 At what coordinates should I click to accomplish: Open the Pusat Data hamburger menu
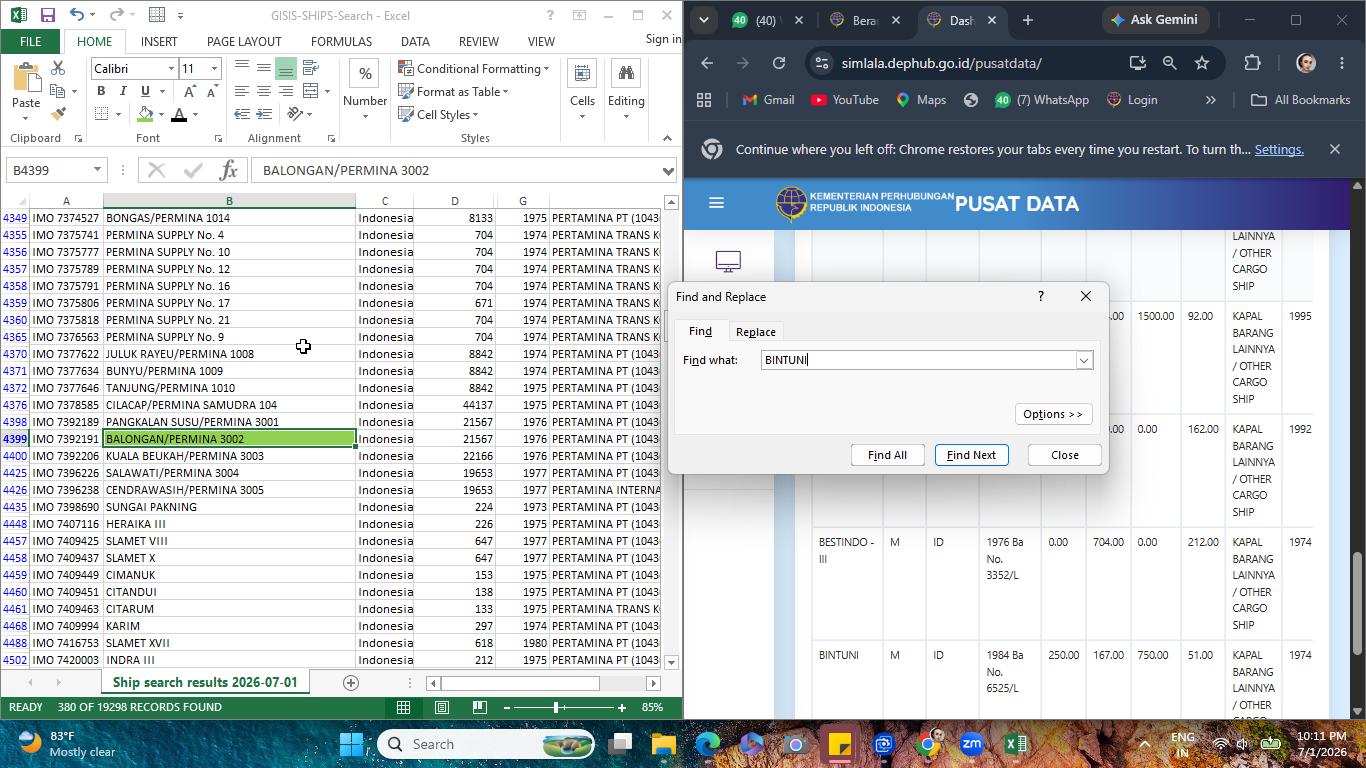click(716, 203)
